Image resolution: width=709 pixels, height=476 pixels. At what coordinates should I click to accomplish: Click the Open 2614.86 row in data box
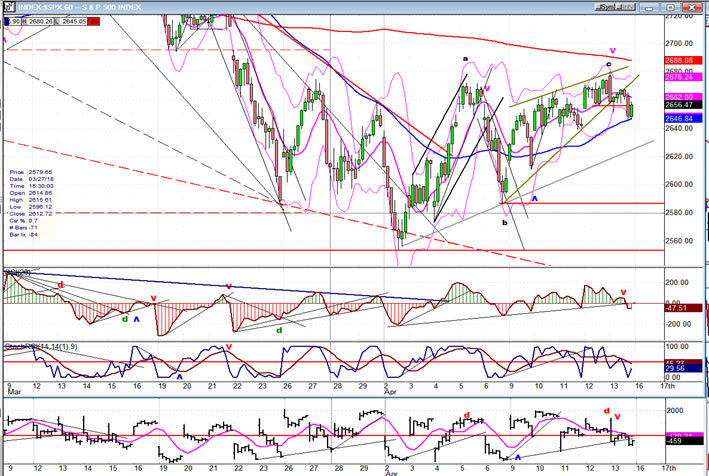coord(30,193)
